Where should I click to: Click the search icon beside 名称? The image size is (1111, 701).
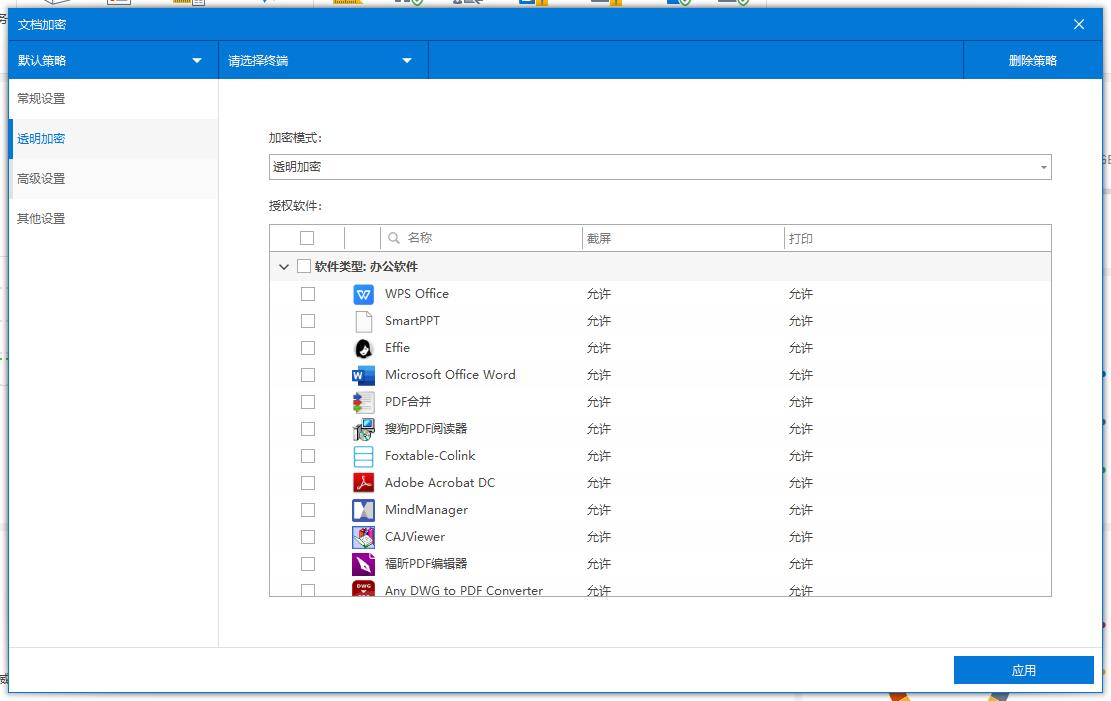click(394, 238)
